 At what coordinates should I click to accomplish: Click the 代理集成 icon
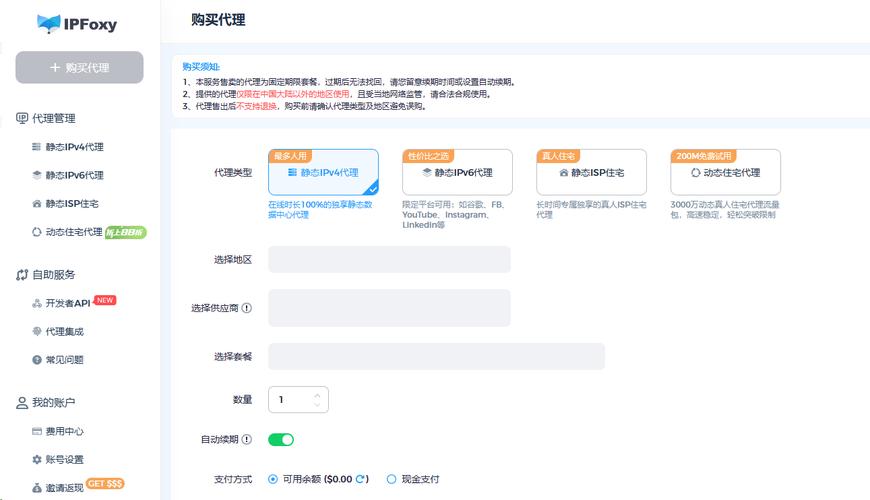[37, 331]
